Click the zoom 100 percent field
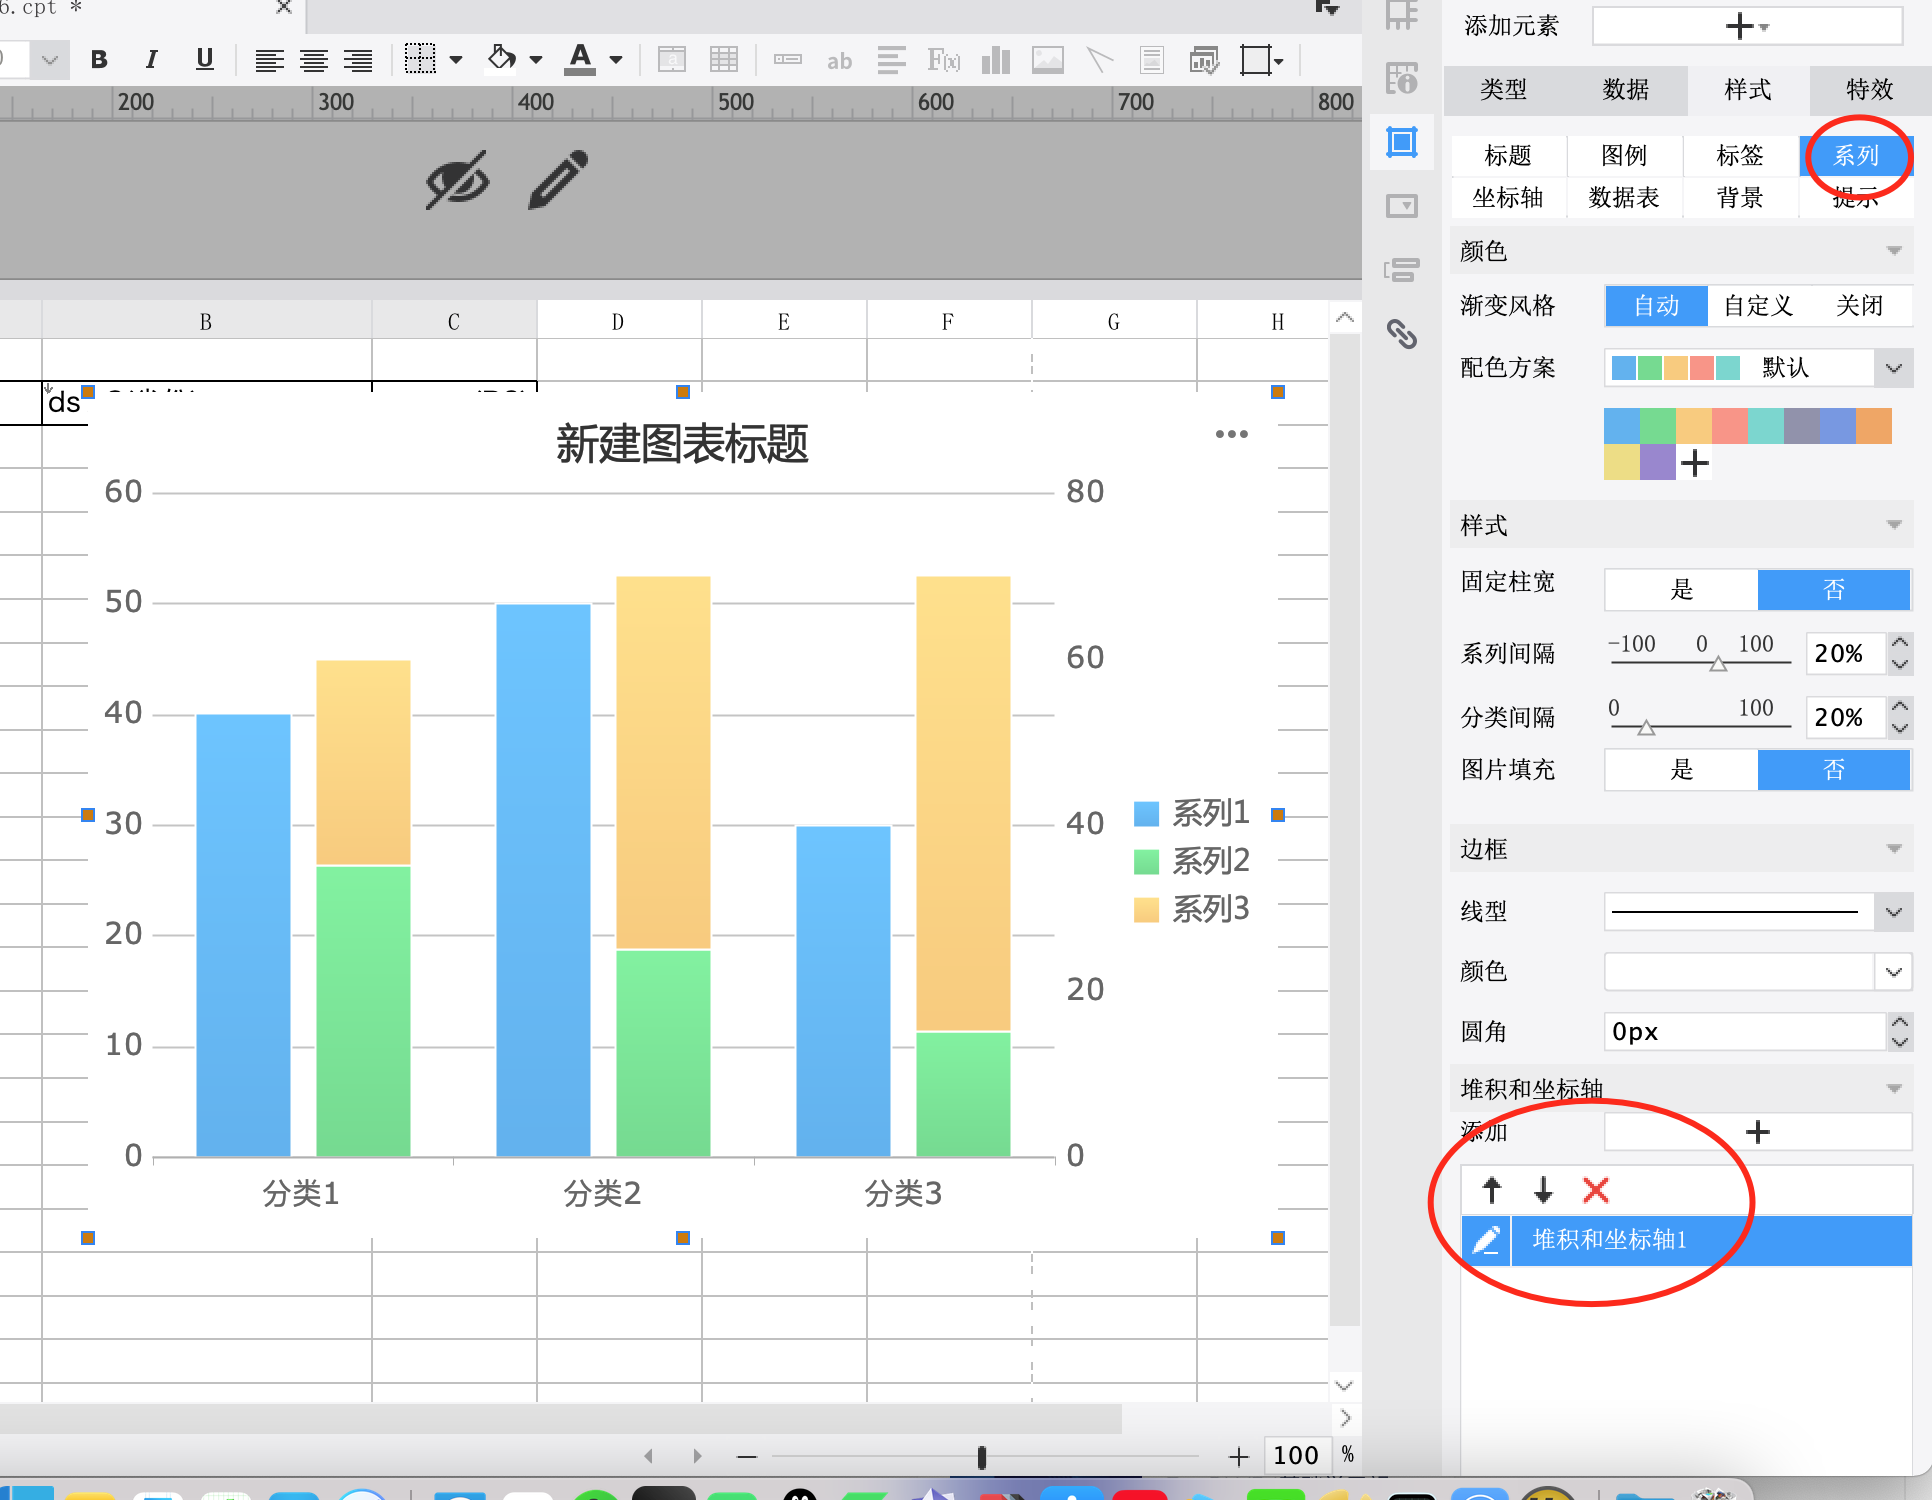 (1296, 1455)
